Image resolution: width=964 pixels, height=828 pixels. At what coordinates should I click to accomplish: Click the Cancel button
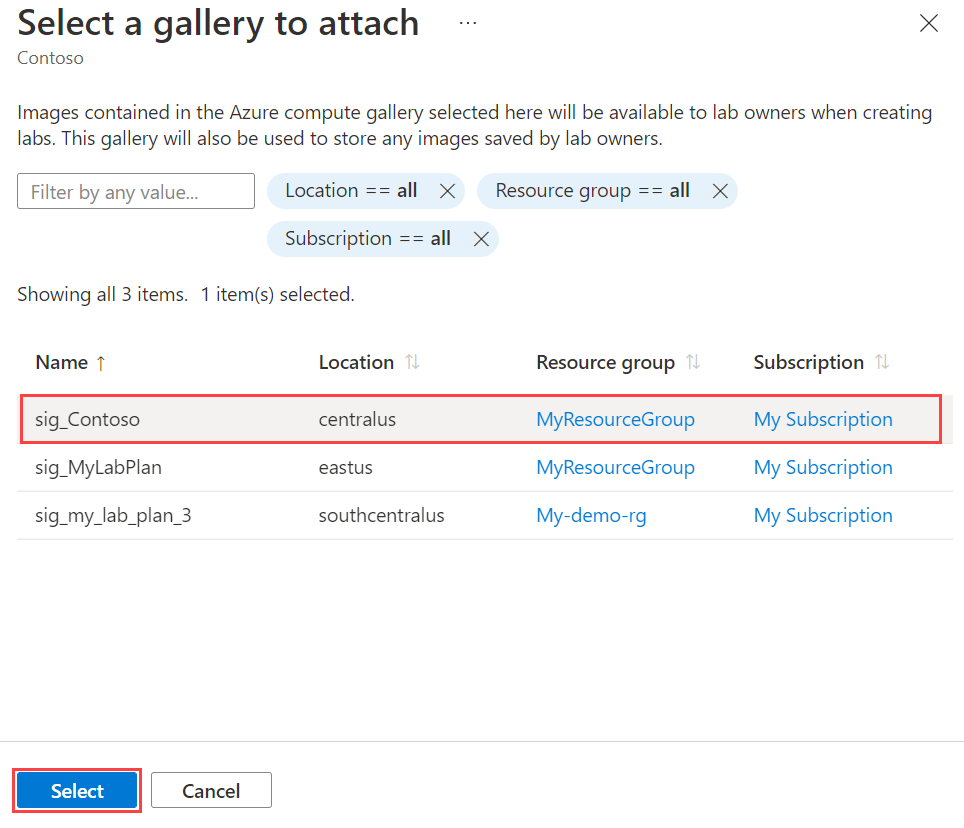[211, 790]
